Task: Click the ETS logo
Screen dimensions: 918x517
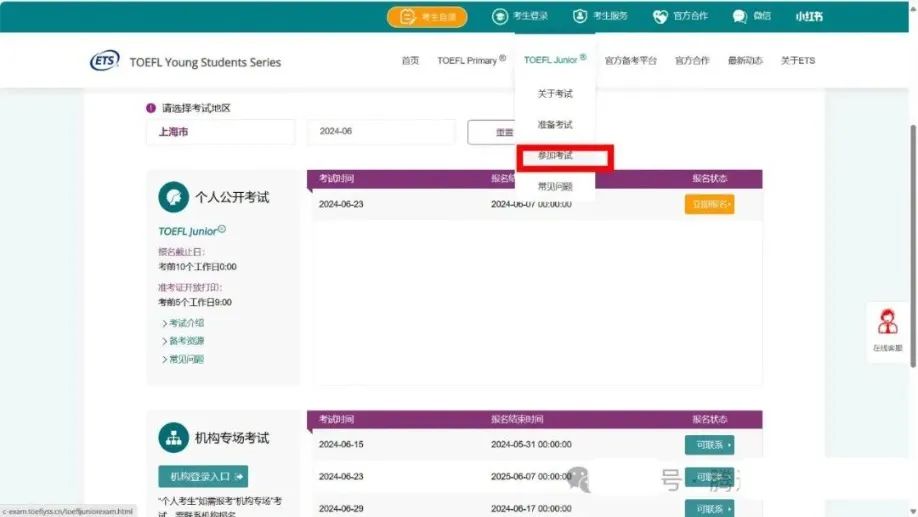Action: click(x=104, y=60)
